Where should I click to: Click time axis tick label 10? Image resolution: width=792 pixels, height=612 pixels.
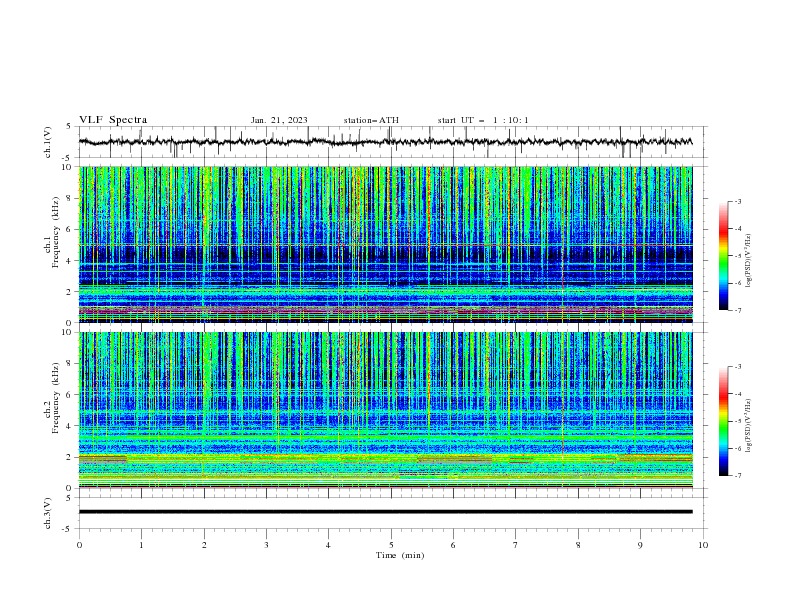[x=703, y=545]
